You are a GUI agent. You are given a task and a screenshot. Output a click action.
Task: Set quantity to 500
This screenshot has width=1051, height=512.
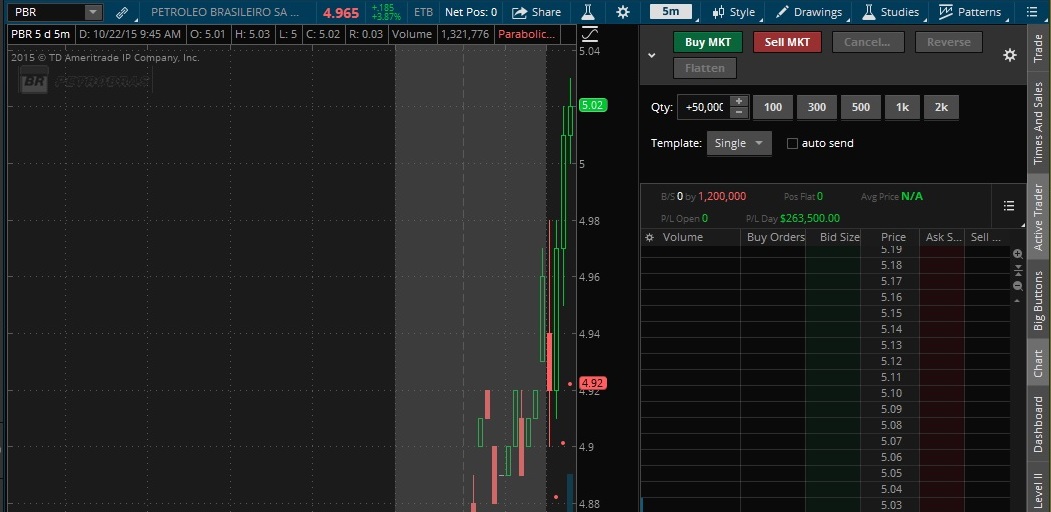(x=861, y=107)
